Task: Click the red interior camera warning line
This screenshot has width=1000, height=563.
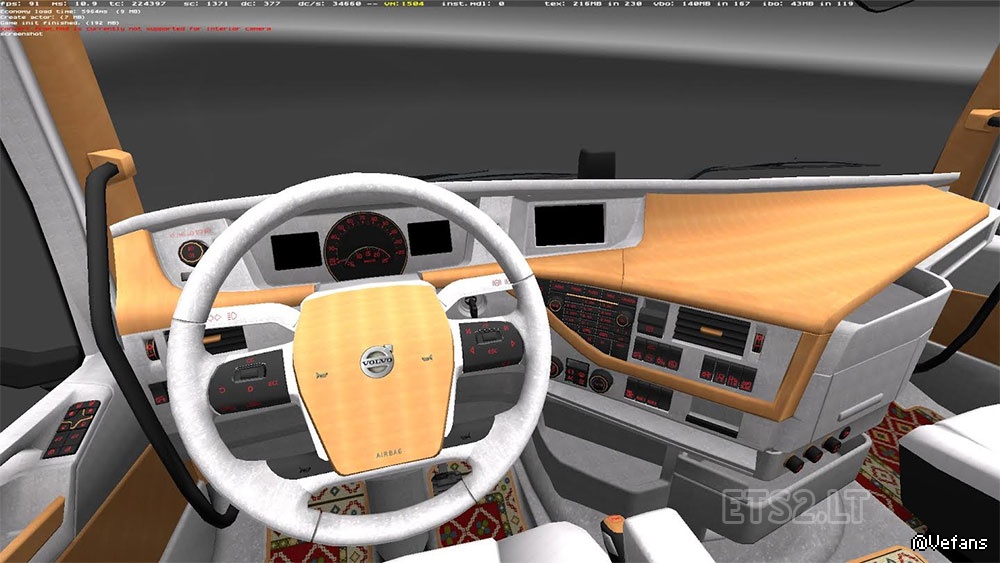Action: point(136,28)
